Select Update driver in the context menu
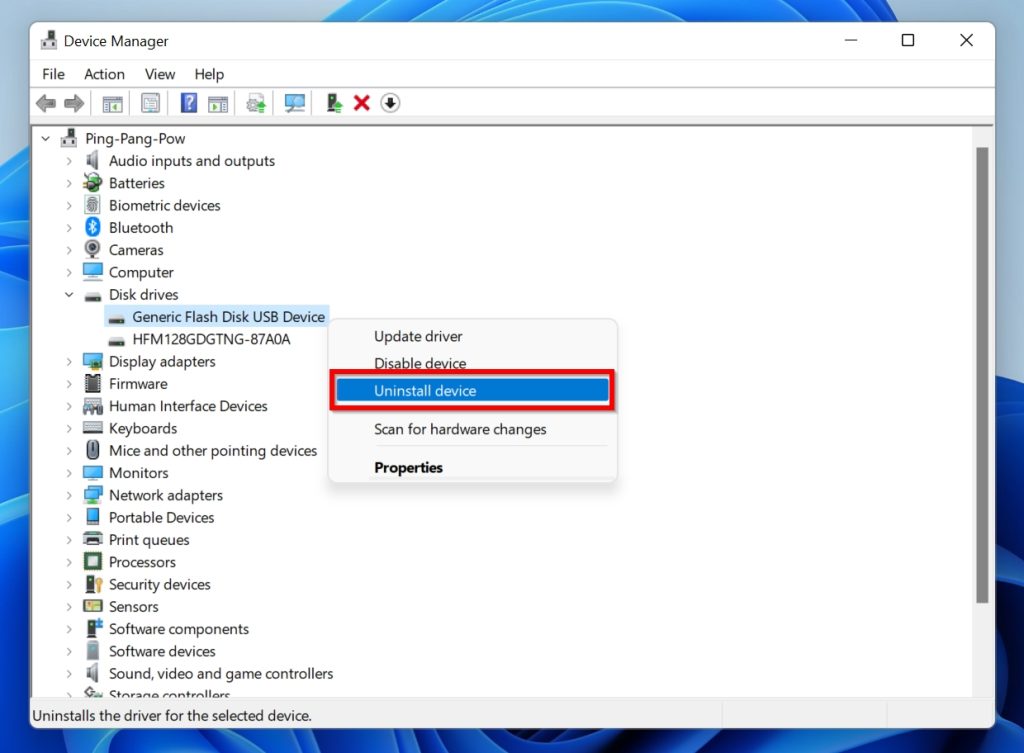This screenshot has width=1024, height=753. [x=419, y=336]
